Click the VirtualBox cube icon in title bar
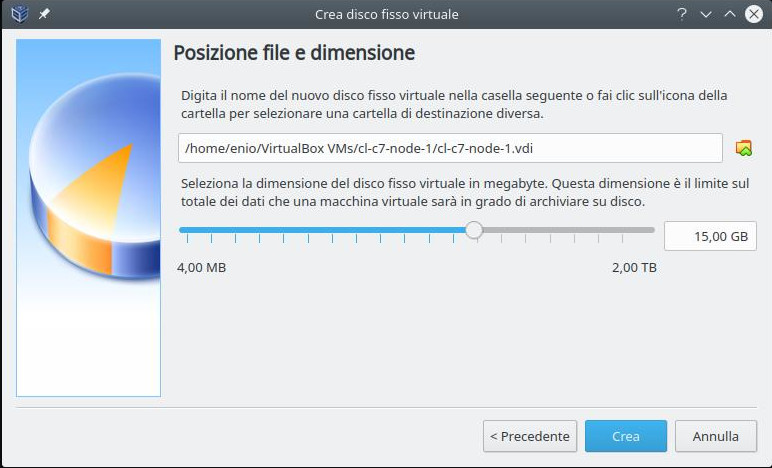 click(19, 14)
